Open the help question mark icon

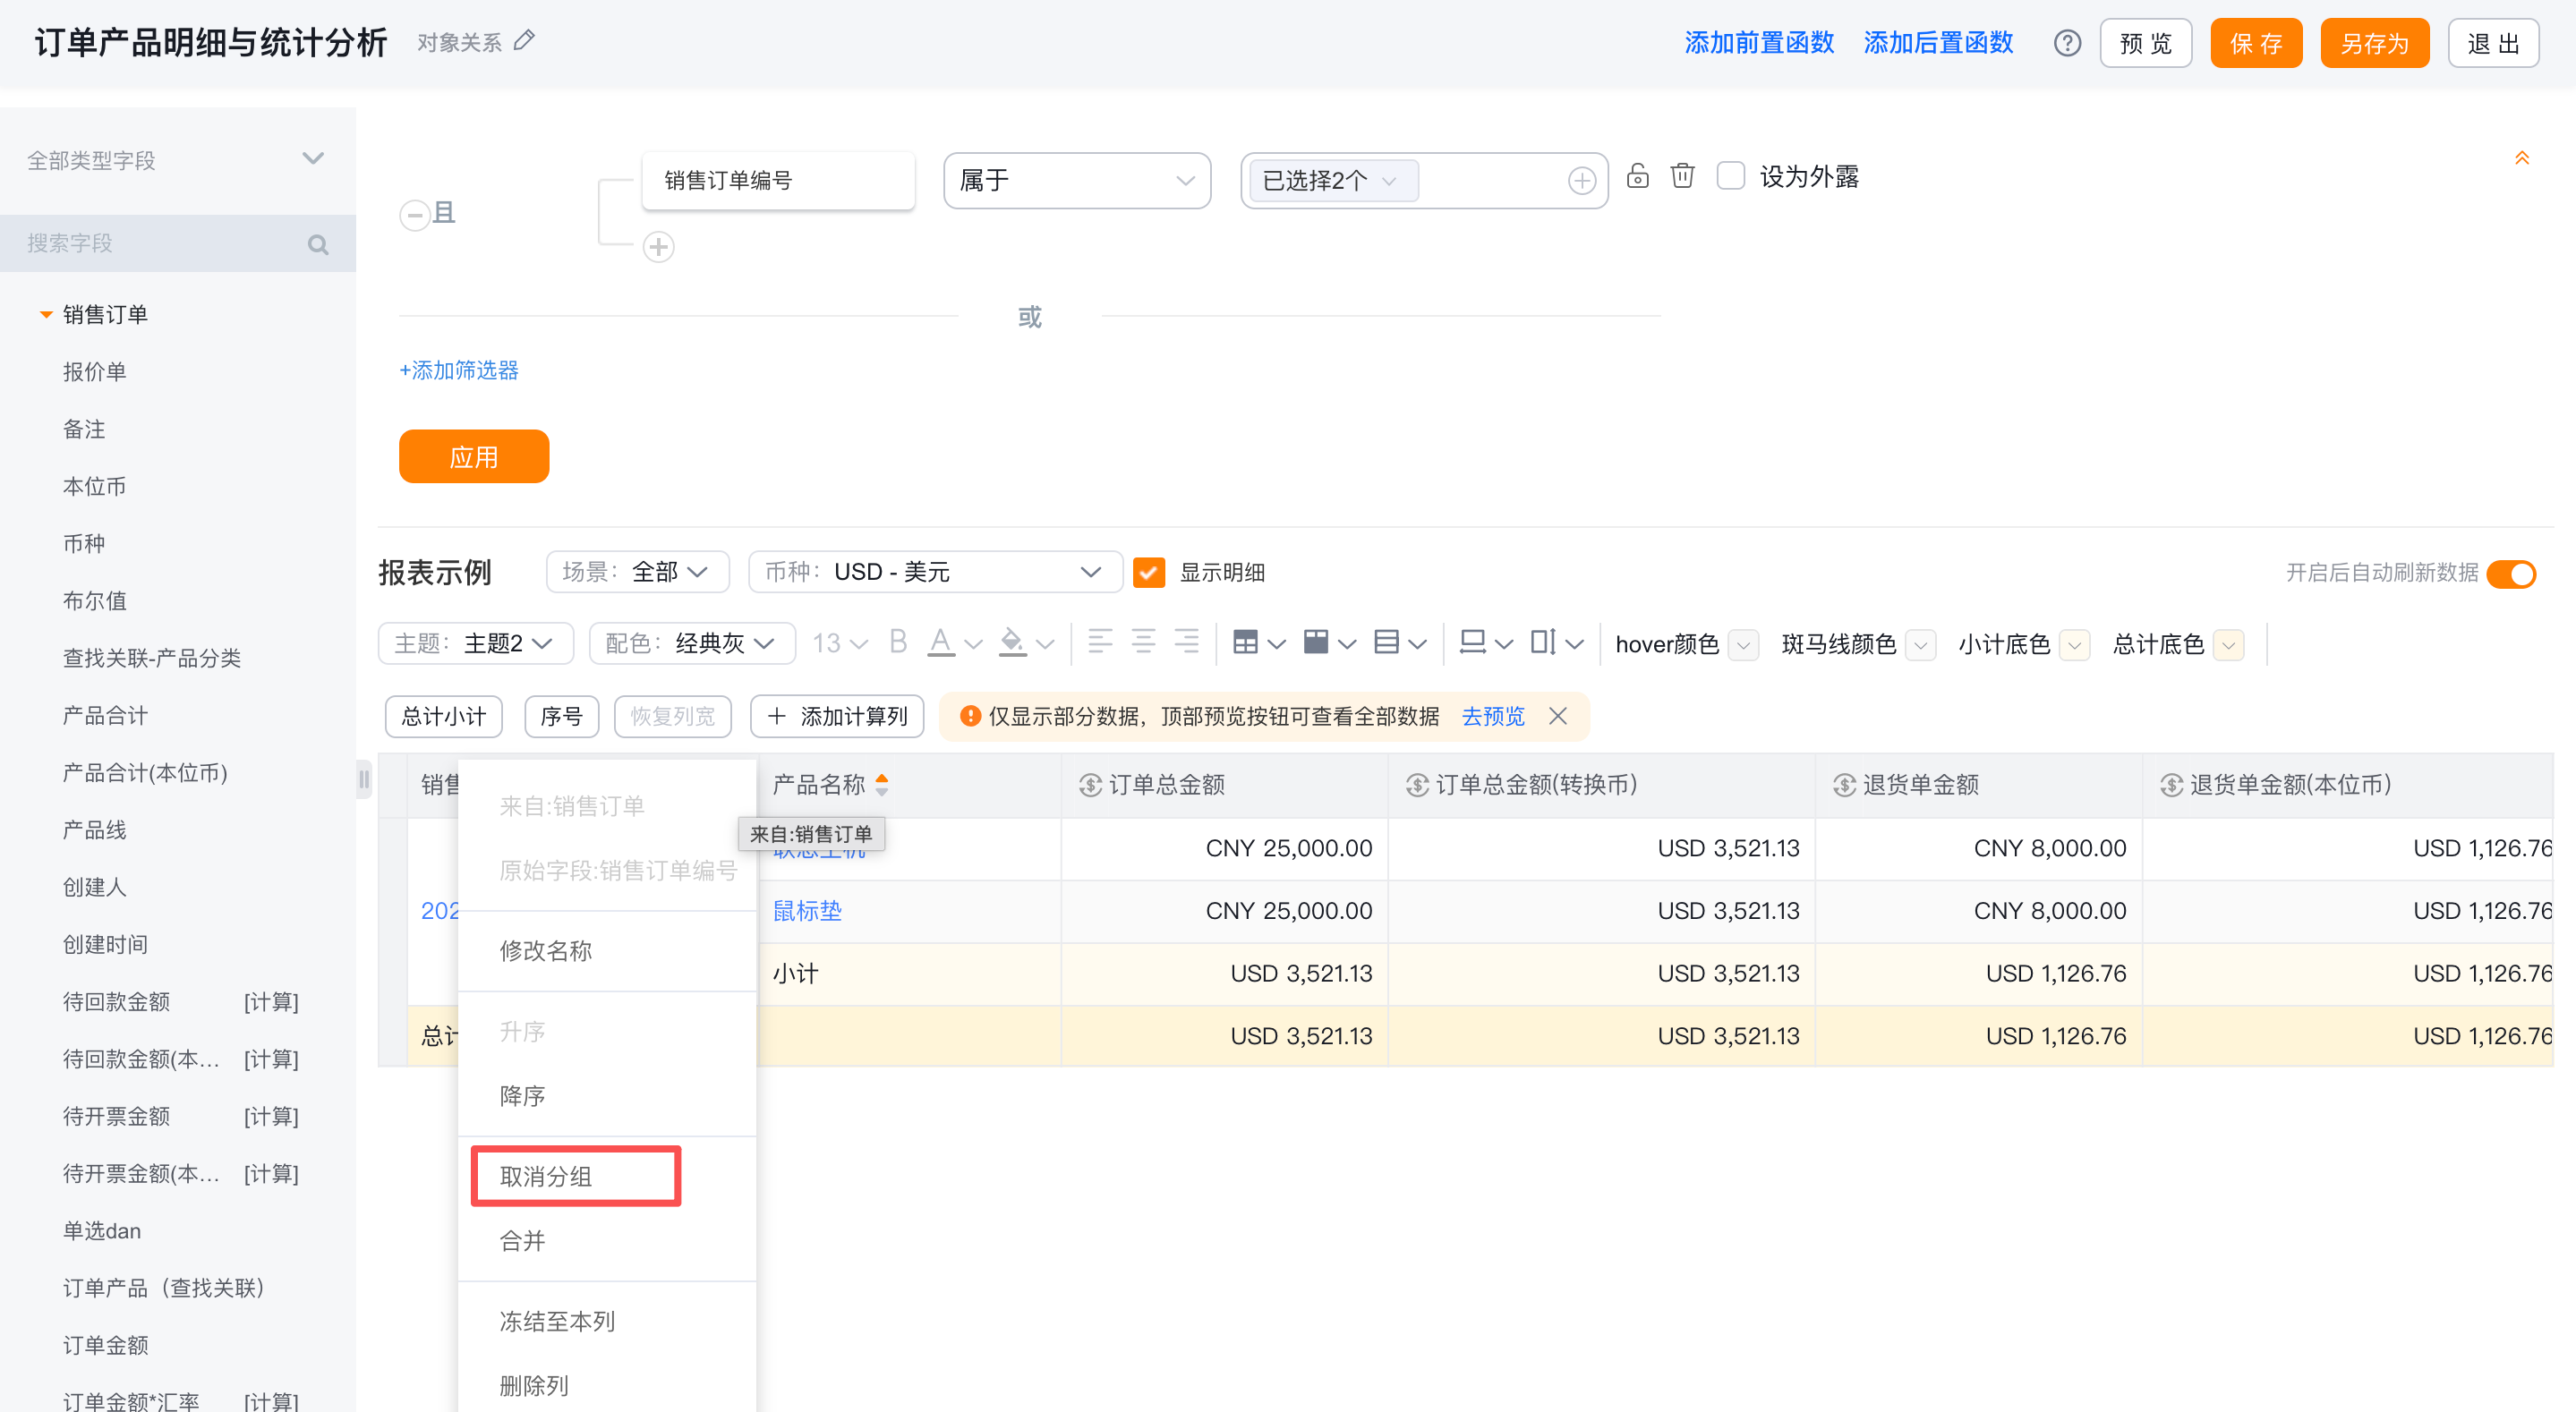(x=2067, y=43)
